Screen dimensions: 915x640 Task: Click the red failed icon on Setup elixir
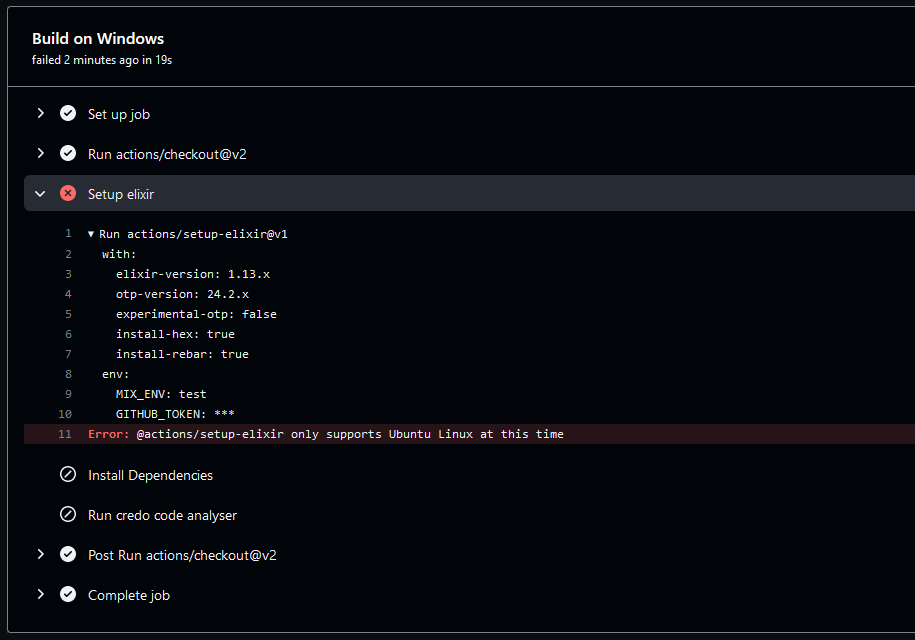68,193
